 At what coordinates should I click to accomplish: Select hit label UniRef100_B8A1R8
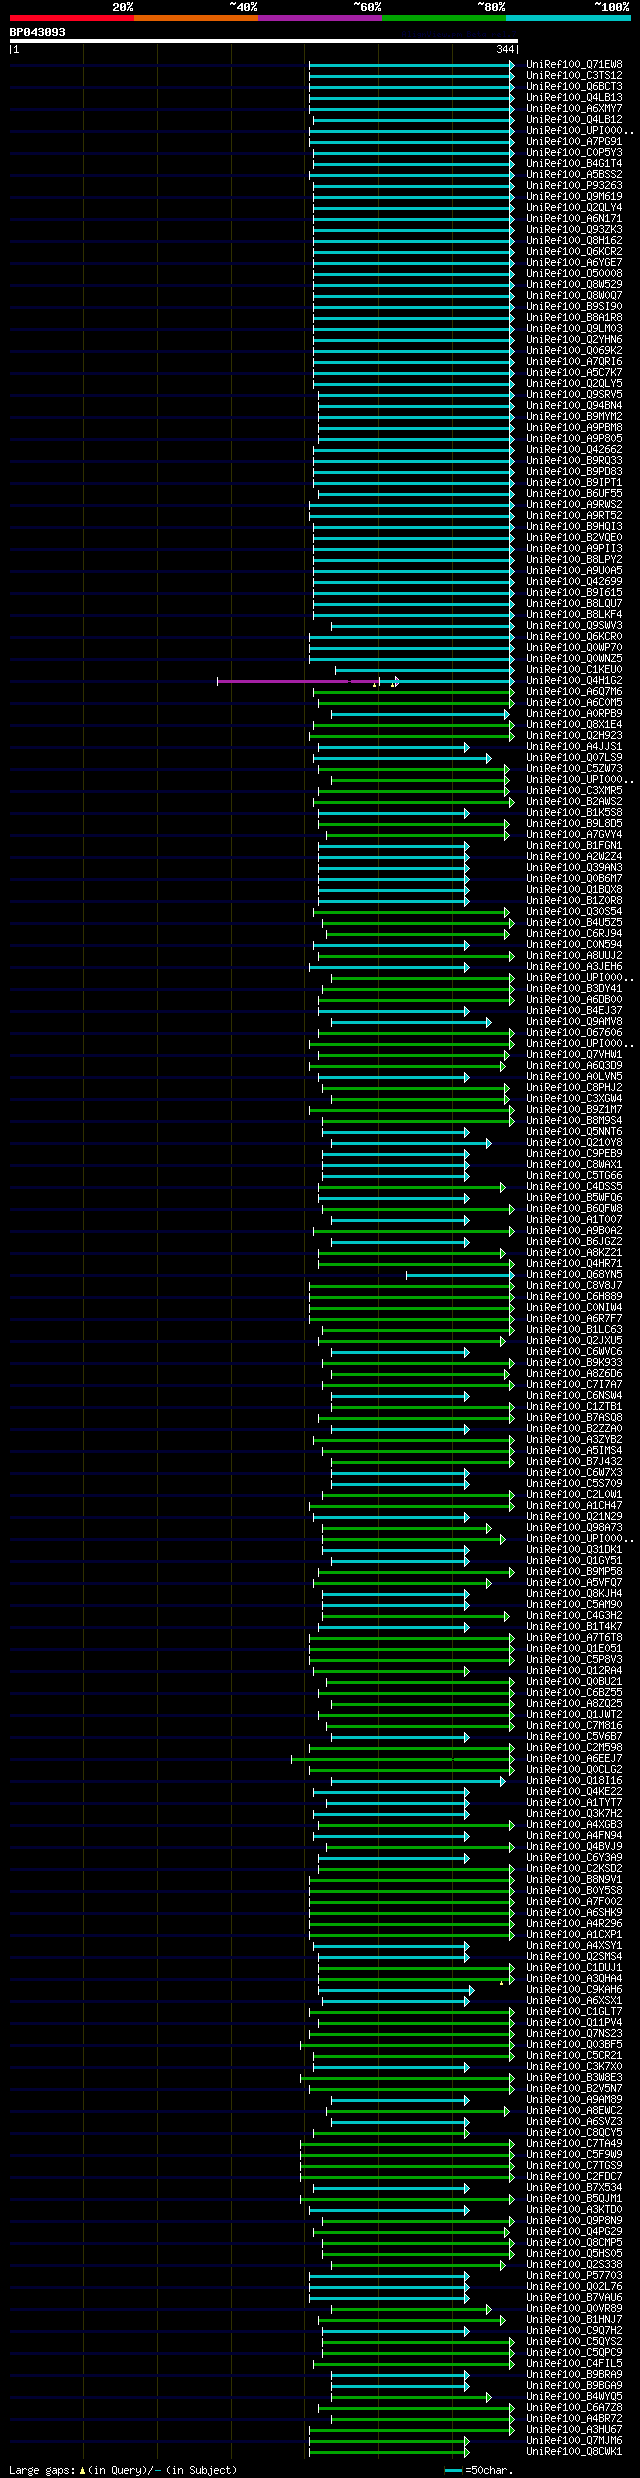tap(574, 318)
